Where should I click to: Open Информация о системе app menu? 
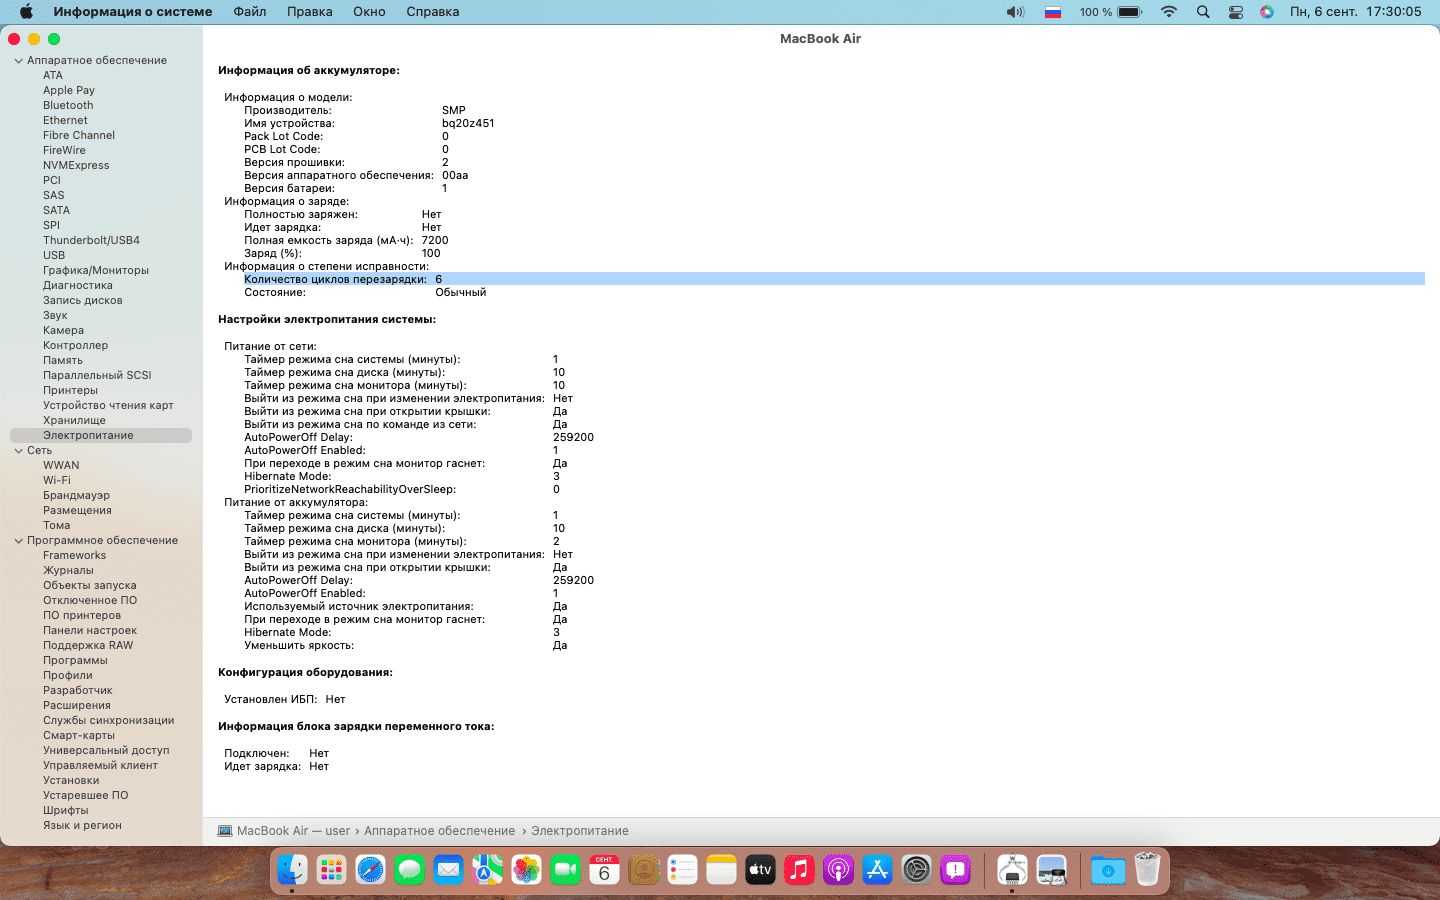133,12
